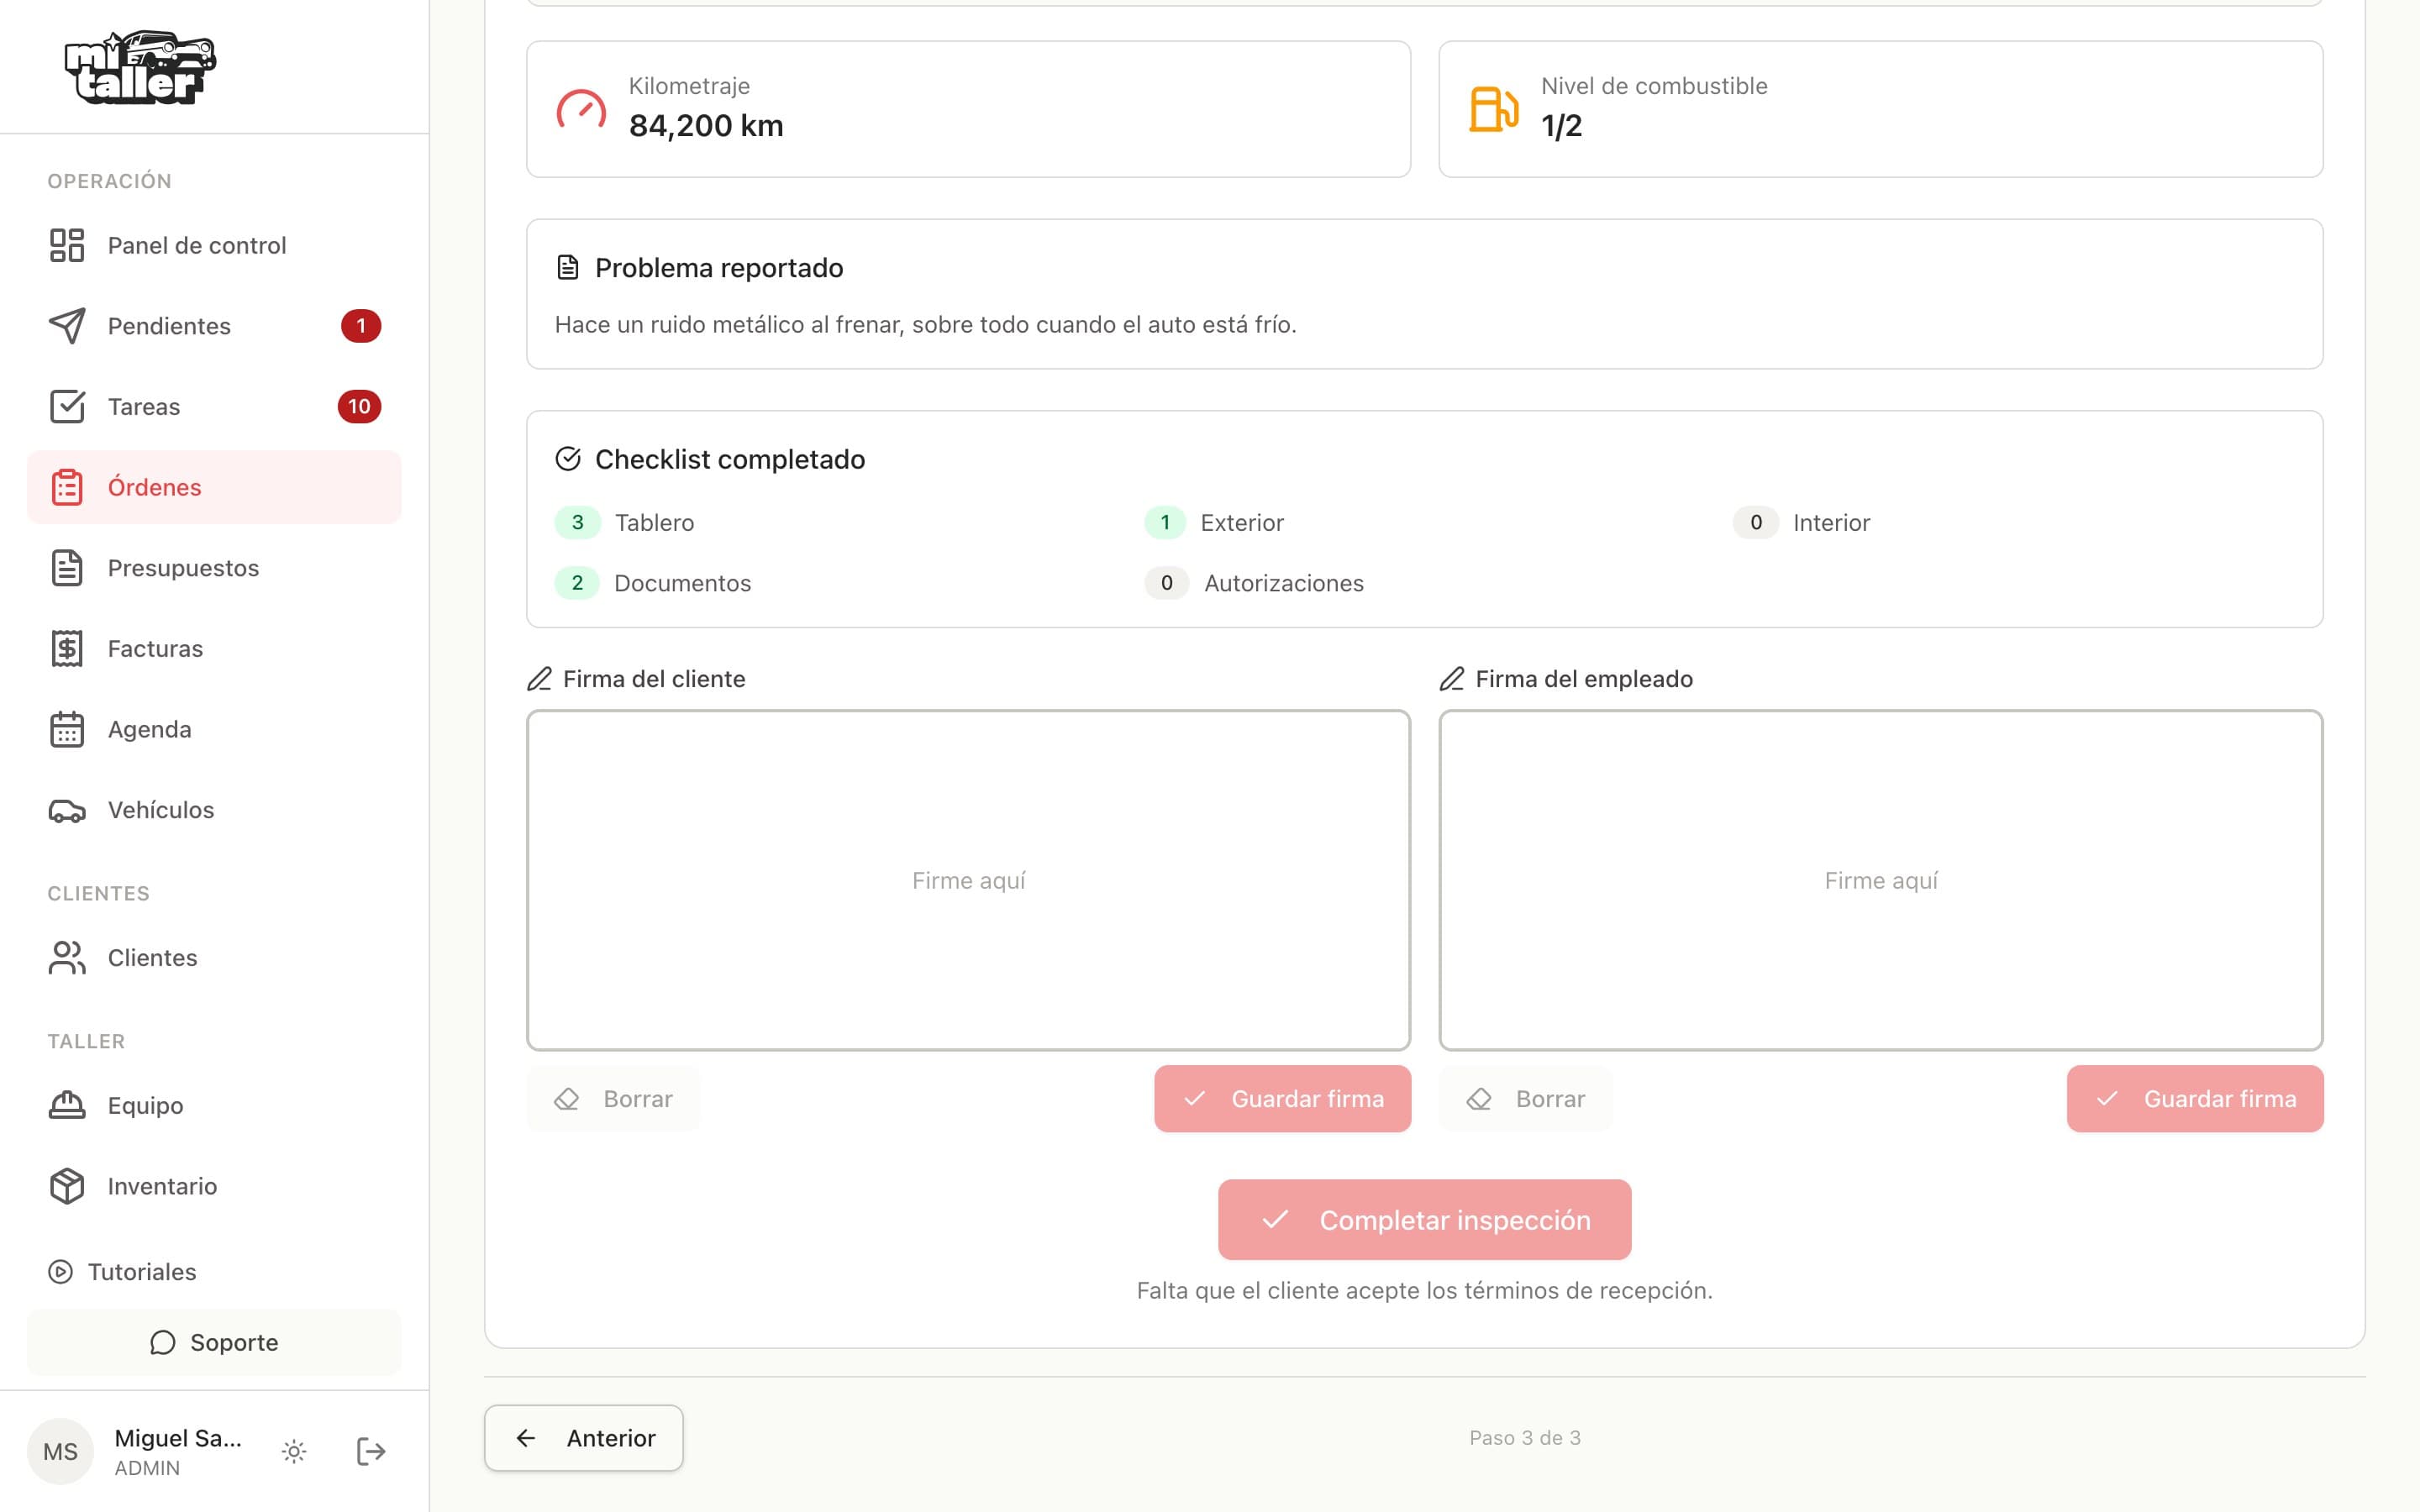The width and height of the screenshot is (2420, 1512).
Task: Go back with the Anterior button
Action: coord(584,1438)
